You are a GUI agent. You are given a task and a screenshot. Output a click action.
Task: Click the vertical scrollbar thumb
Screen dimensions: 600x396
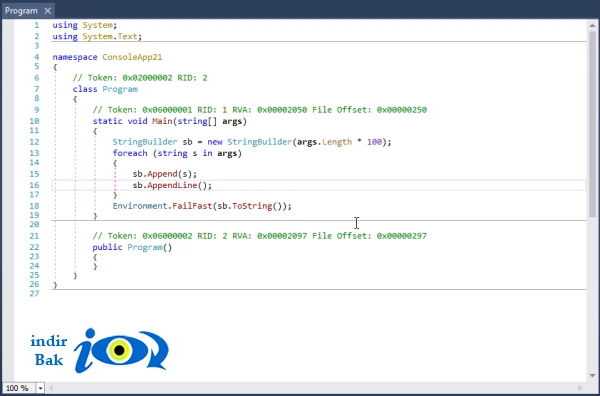pos(592,124)
